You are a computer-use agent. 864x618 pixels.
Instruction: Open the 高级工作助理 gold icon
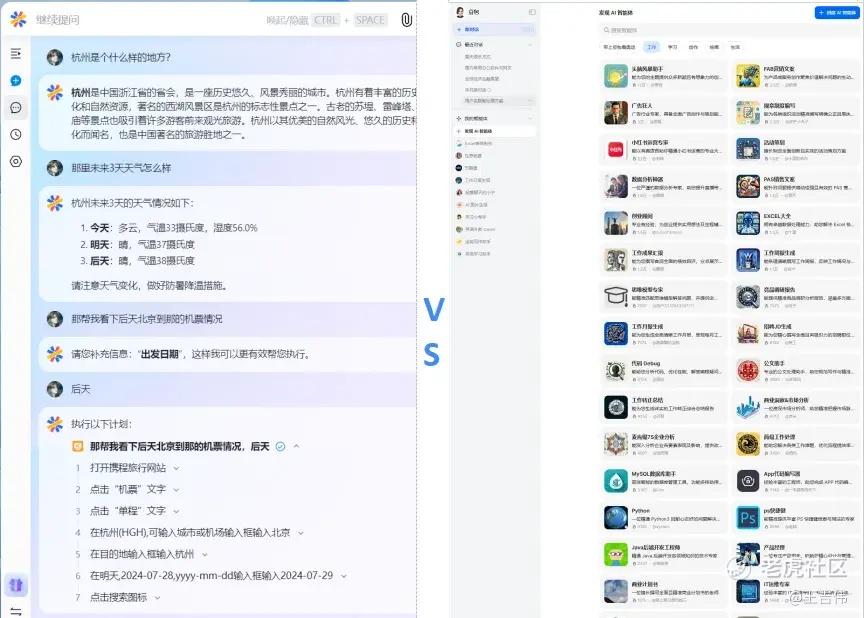(748, 444)
